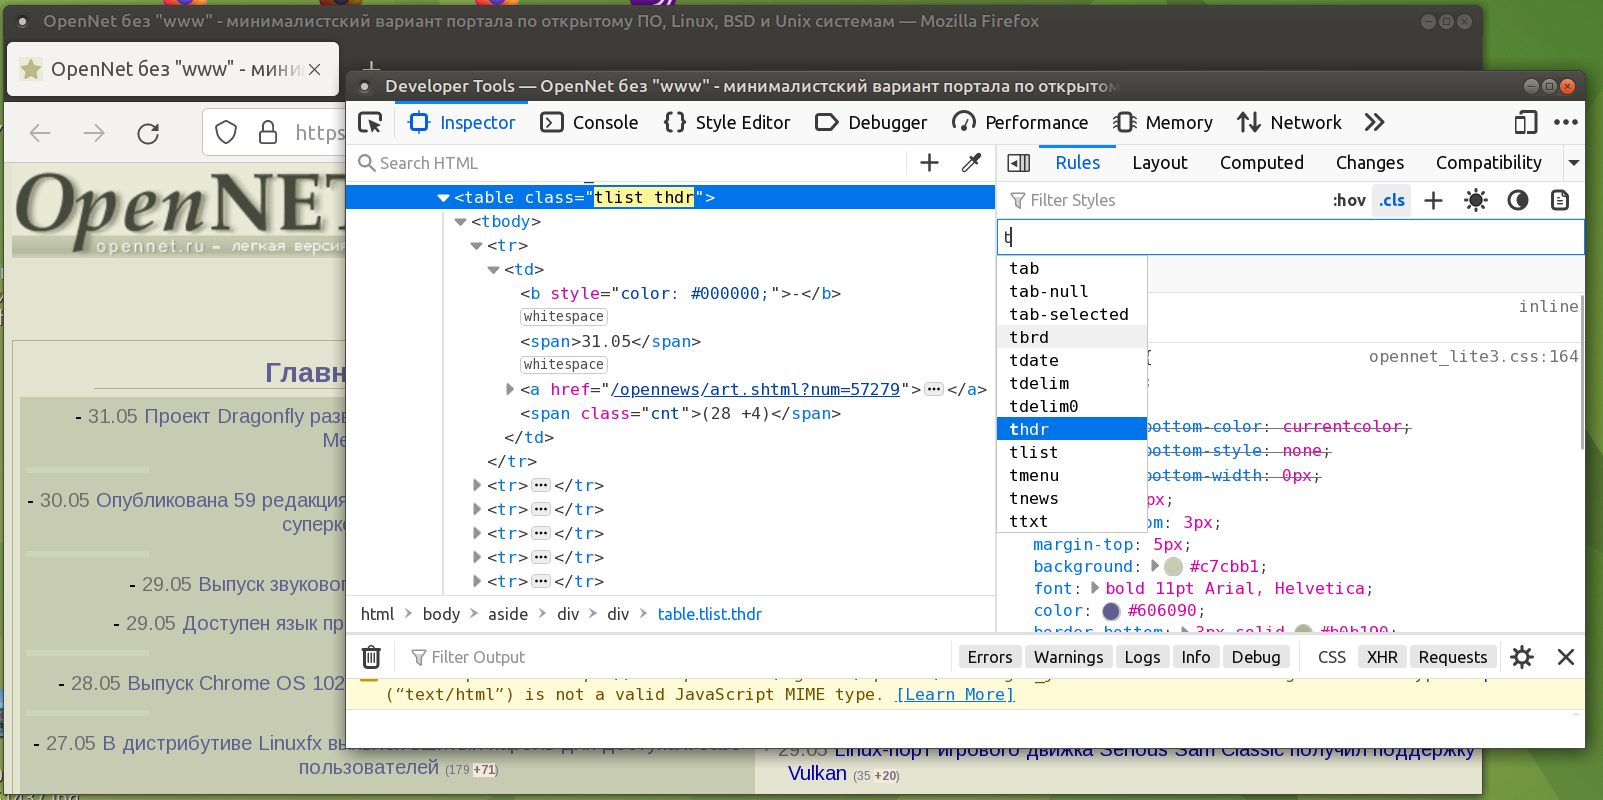Screen dimensions: 1603x800
Task: Collapse the tbody node
Action: click(461, 222)
